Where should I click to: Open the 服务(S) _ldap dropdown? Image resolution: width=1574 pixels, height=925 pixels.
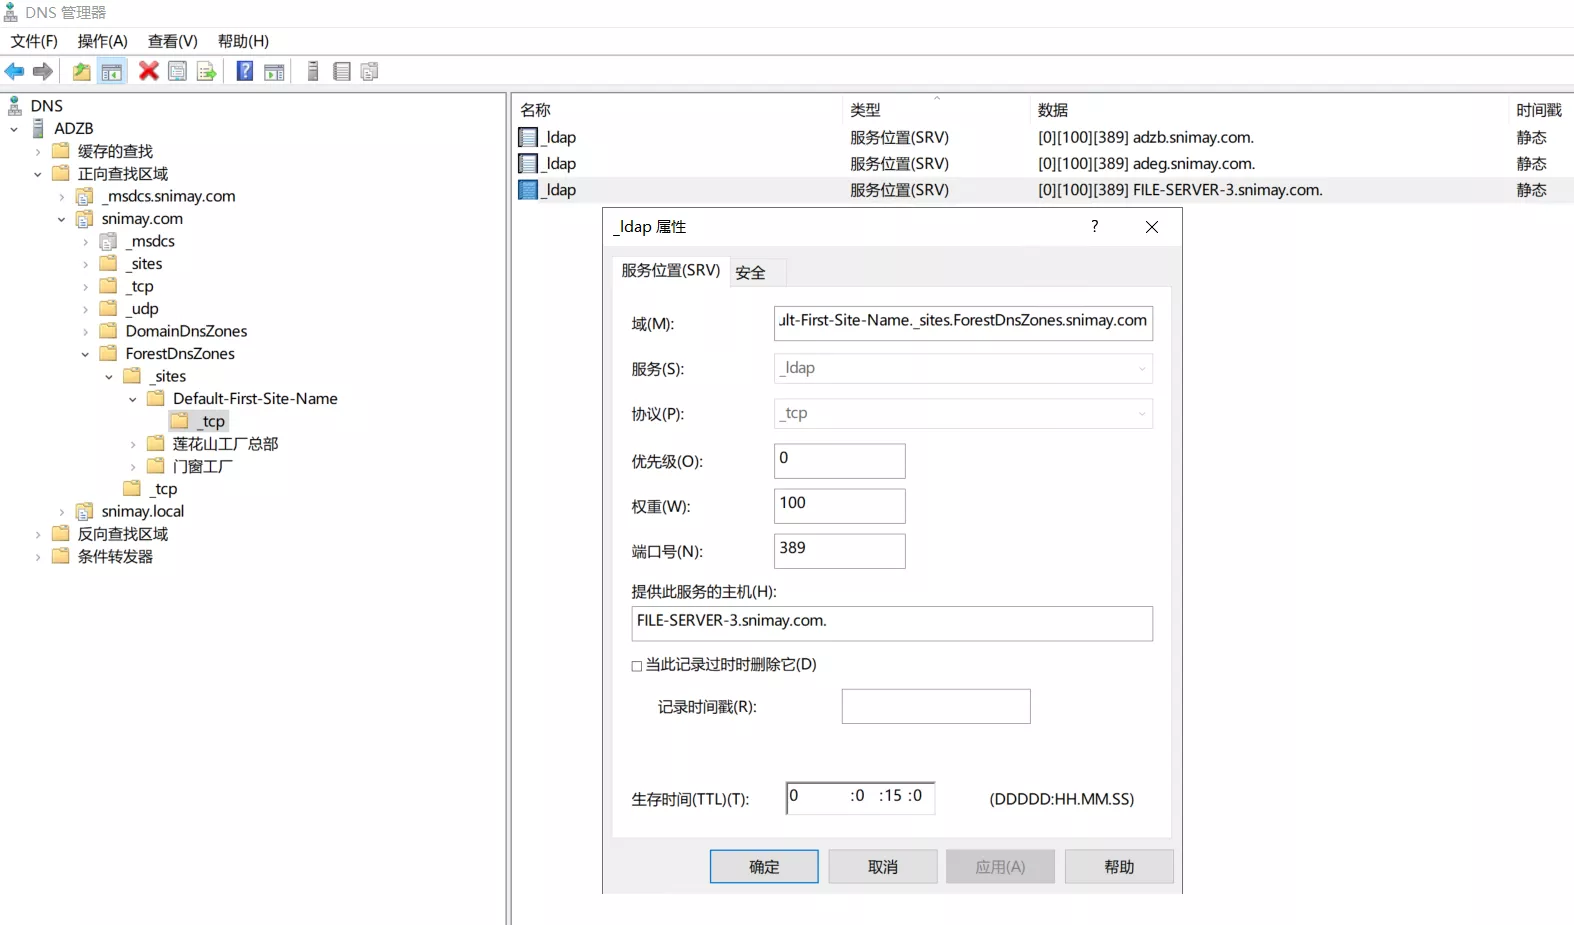1141,369
